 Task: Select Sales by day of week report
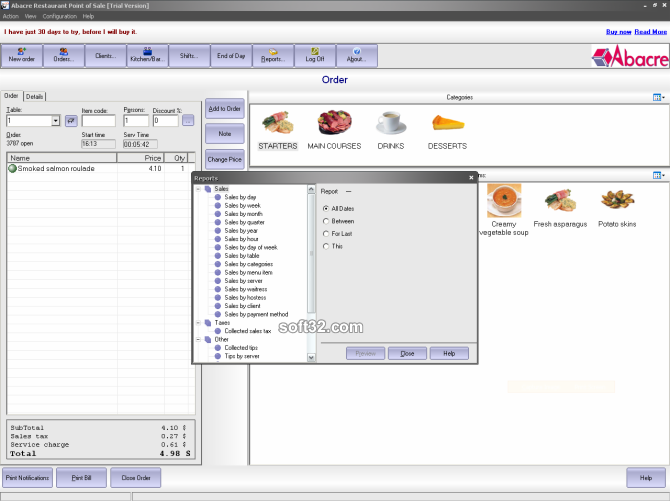pos(250,248)
